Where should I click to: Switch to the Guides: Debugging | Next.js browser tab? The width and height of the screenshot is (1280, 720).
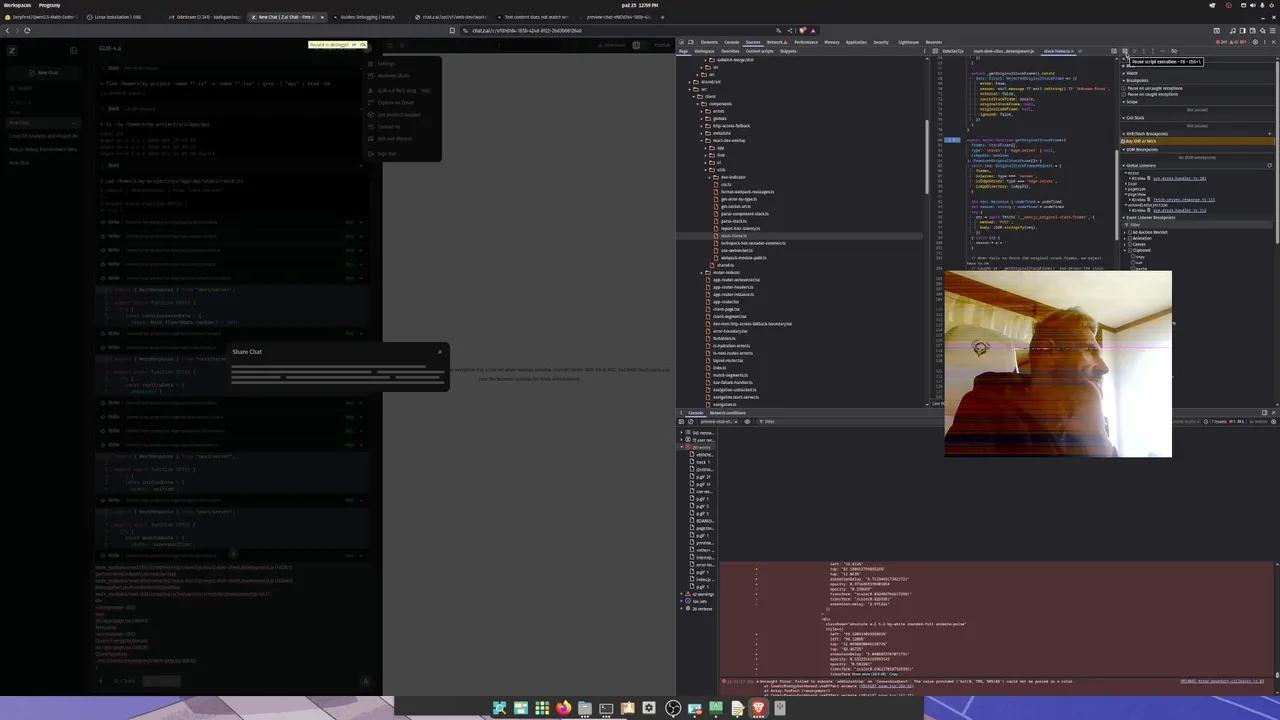367,17
